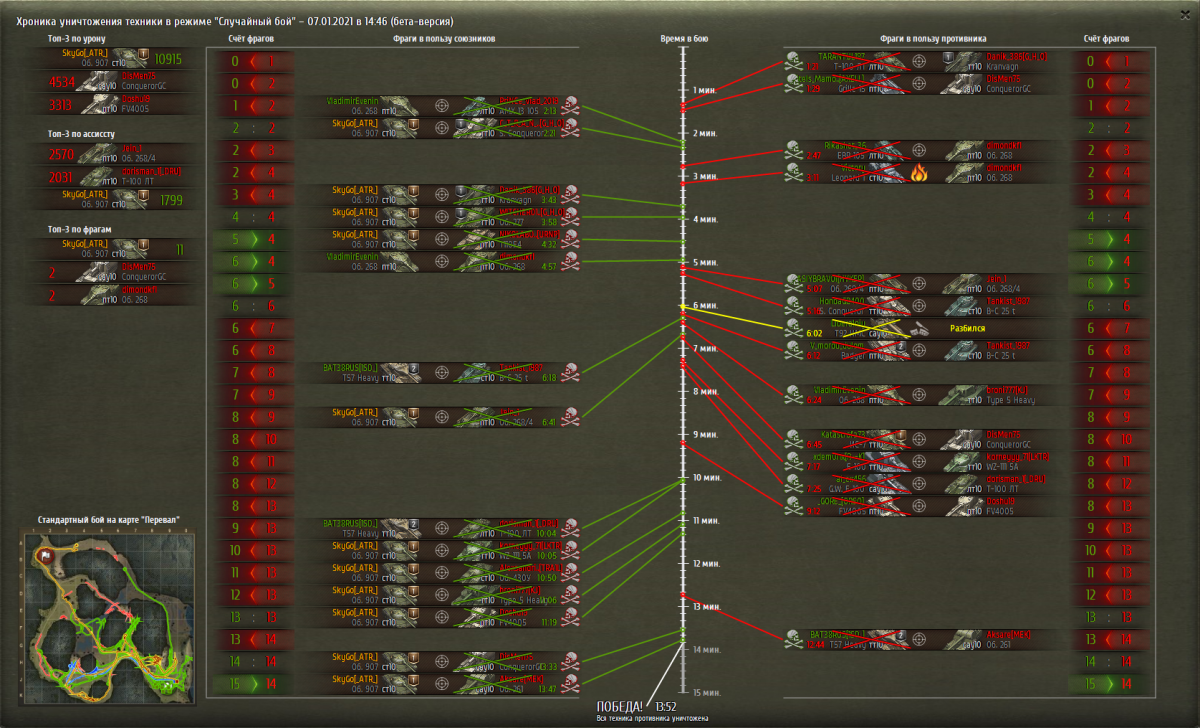Click the red skull icon in the 13:47 Об. 261 row
Screen dimensions: 1200x728
(572, 684)
